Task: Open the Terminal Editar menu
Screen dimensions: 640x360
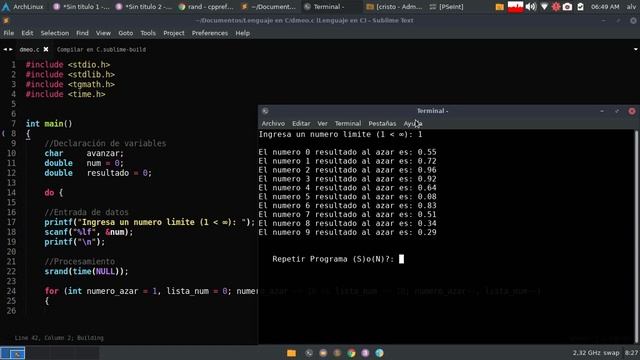Action: point(301,123)
